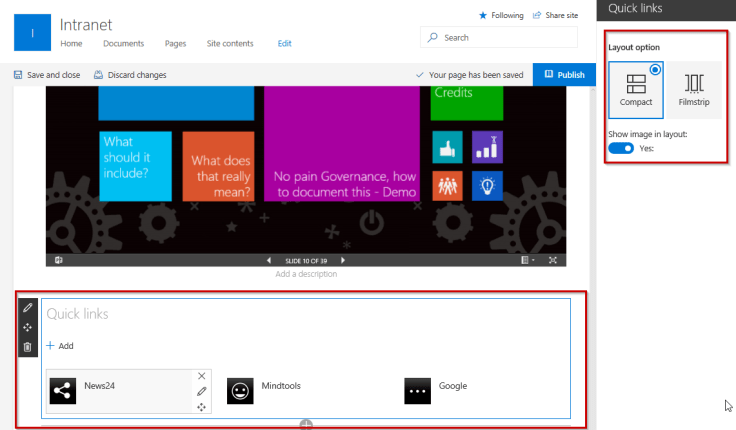Select the Compact layout option
736x430 pixels.
tap(635, 90)
